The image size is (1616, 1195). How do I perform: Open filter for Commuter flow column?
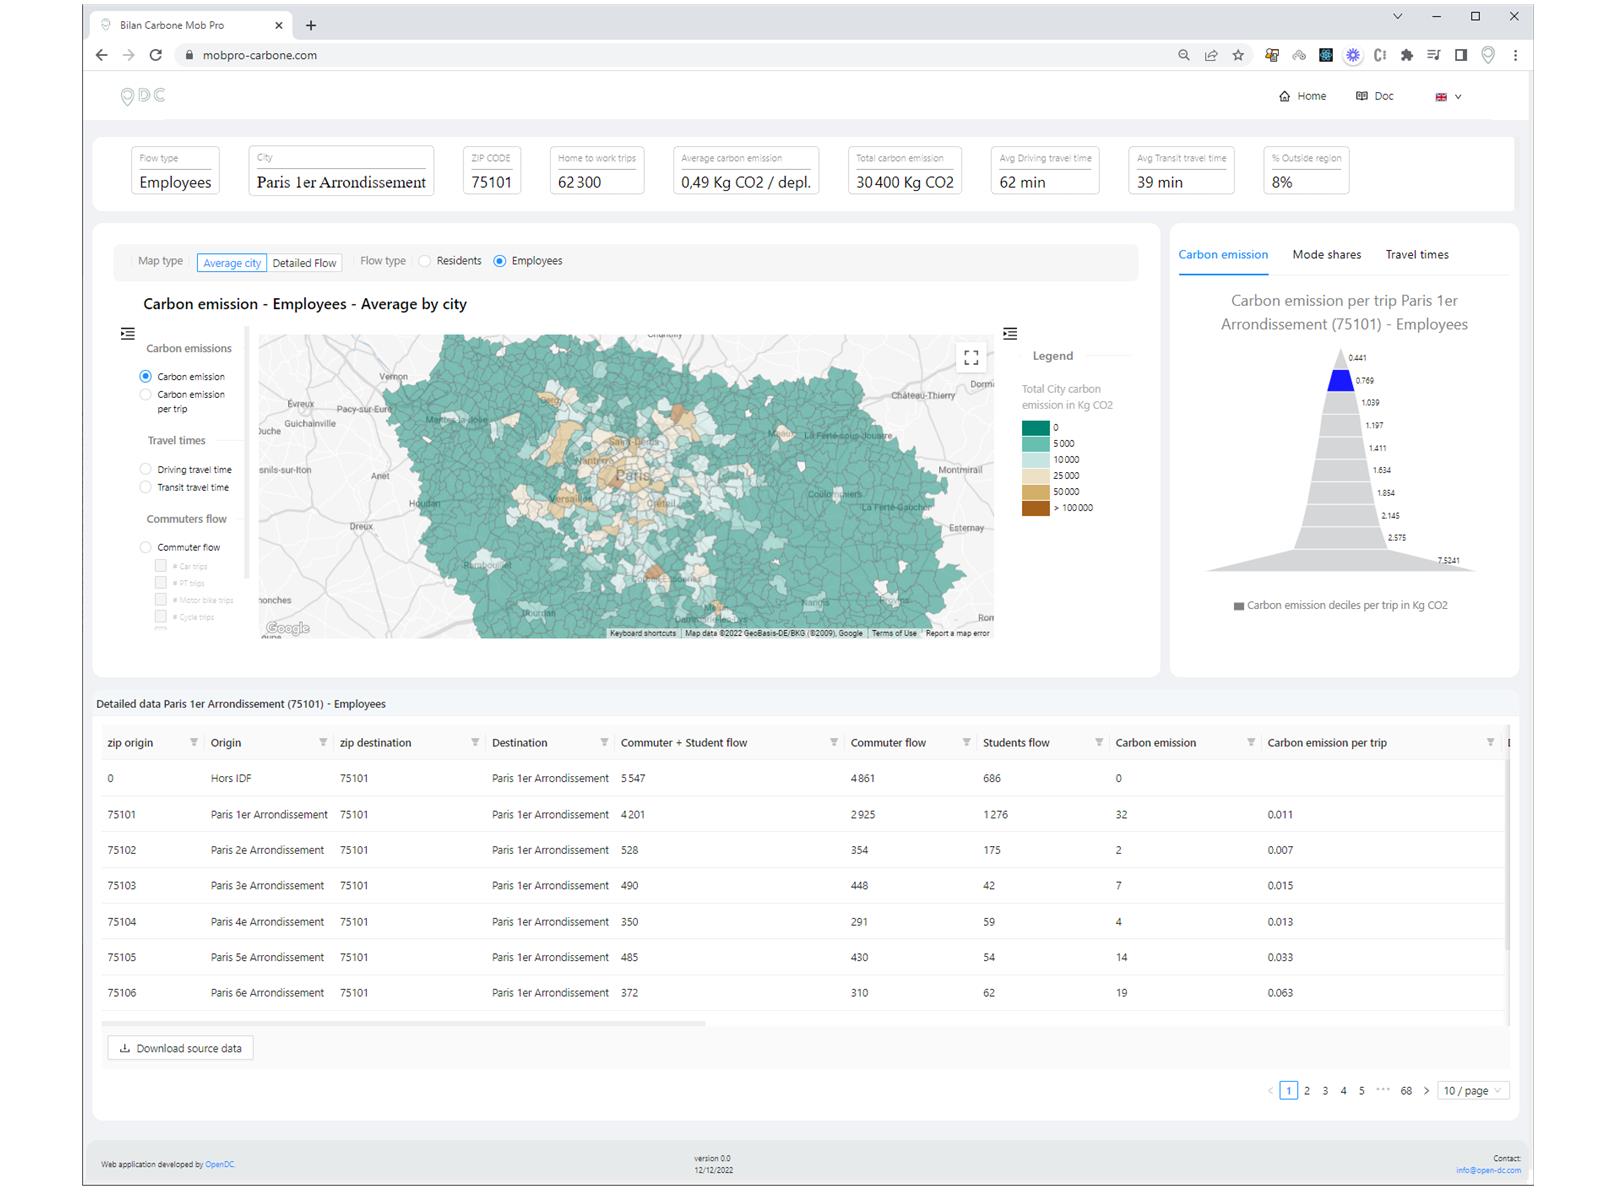pyautogui.click(x=966, y=742)
